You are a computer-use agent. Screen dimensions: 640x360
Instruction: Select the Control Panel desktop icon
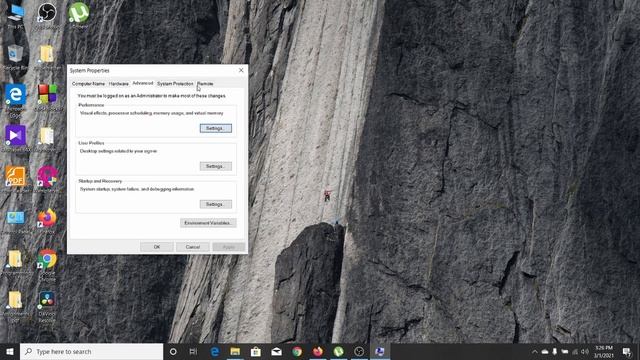(x=16, y=221)
